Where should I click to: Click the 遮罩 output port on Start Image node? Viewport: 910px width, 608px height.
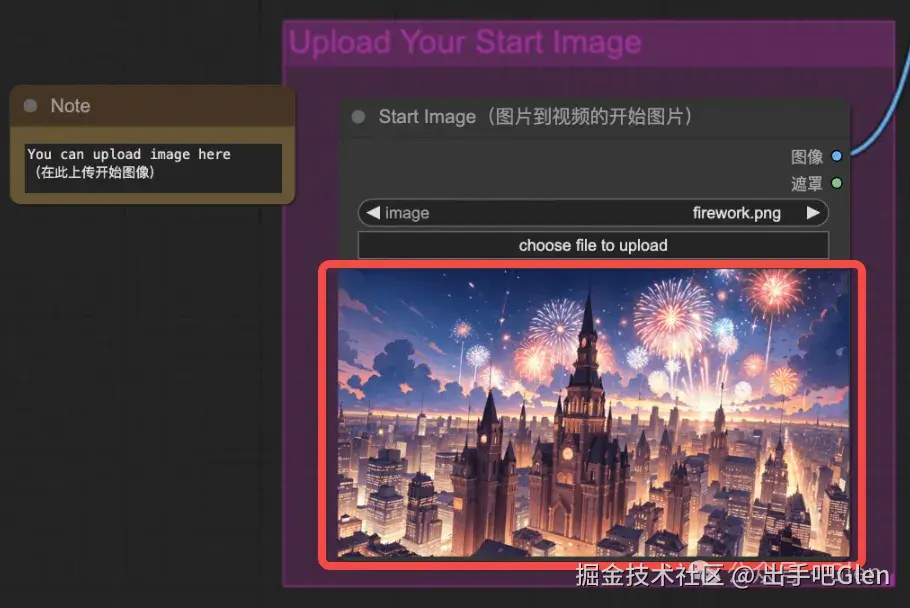pos(837,183)
